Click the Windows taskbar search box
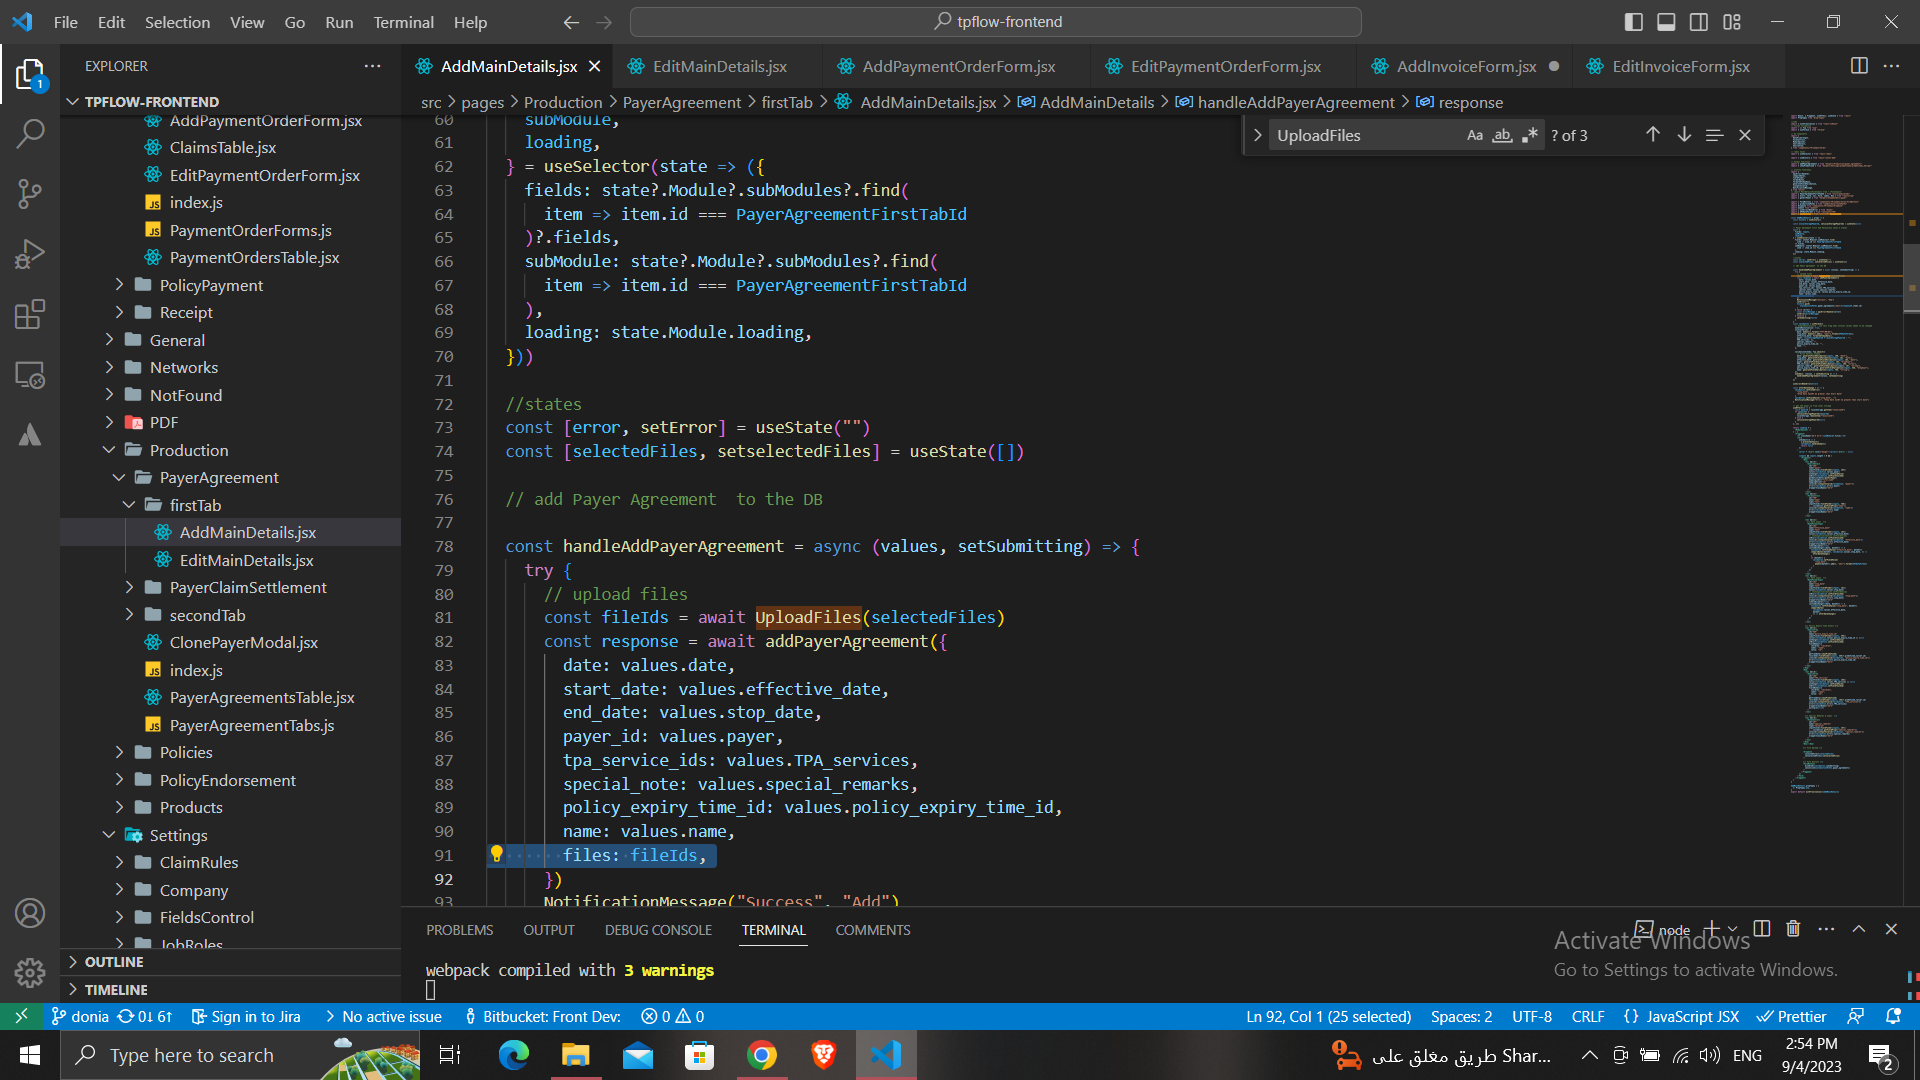Image resolution: width=1920 pixels, height=1080 pixels. tap(191, 1055)
